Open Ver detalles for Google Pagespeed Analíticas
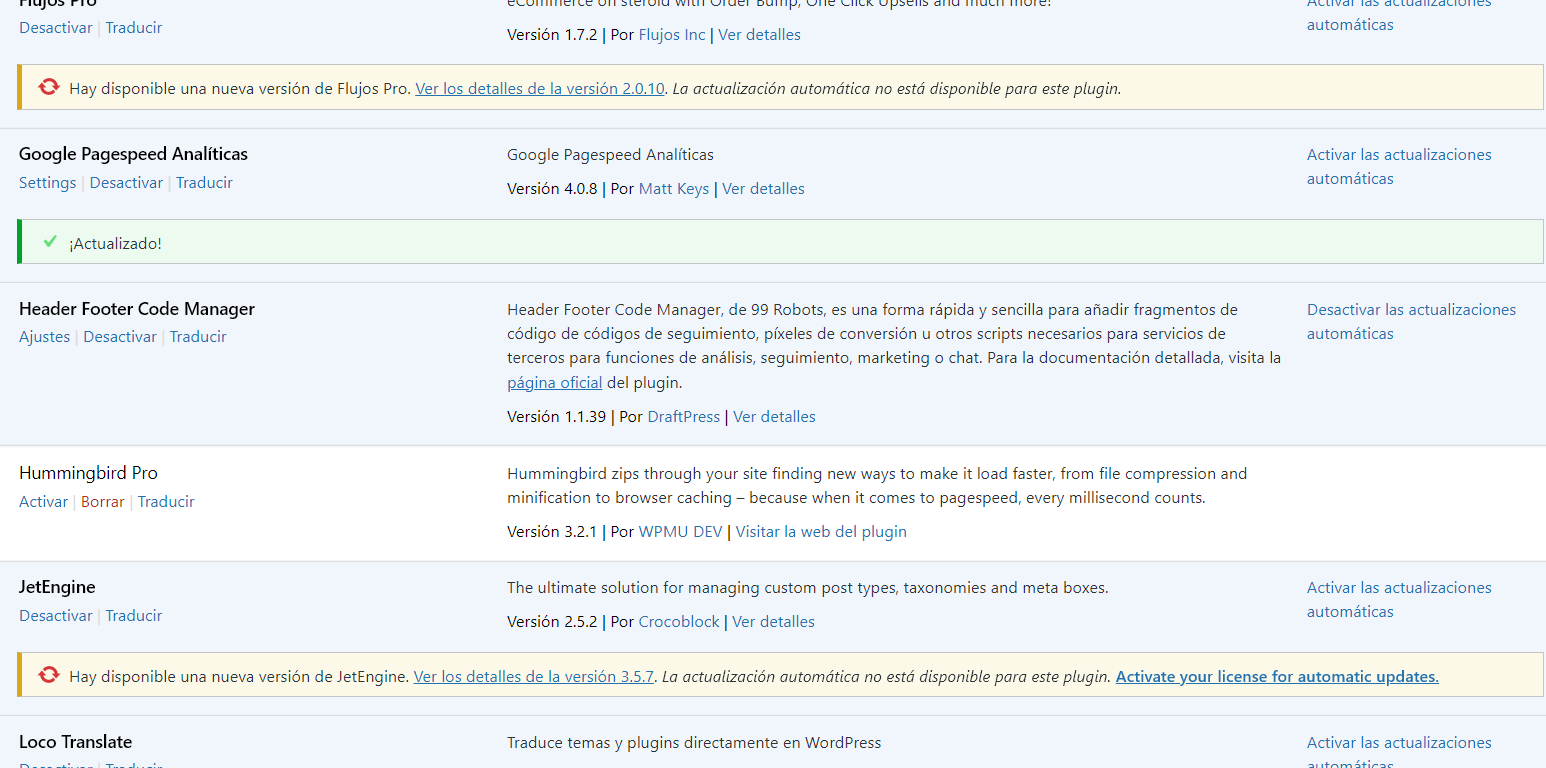Screen dimensions: 1546x768 click(x=763, y=188)
